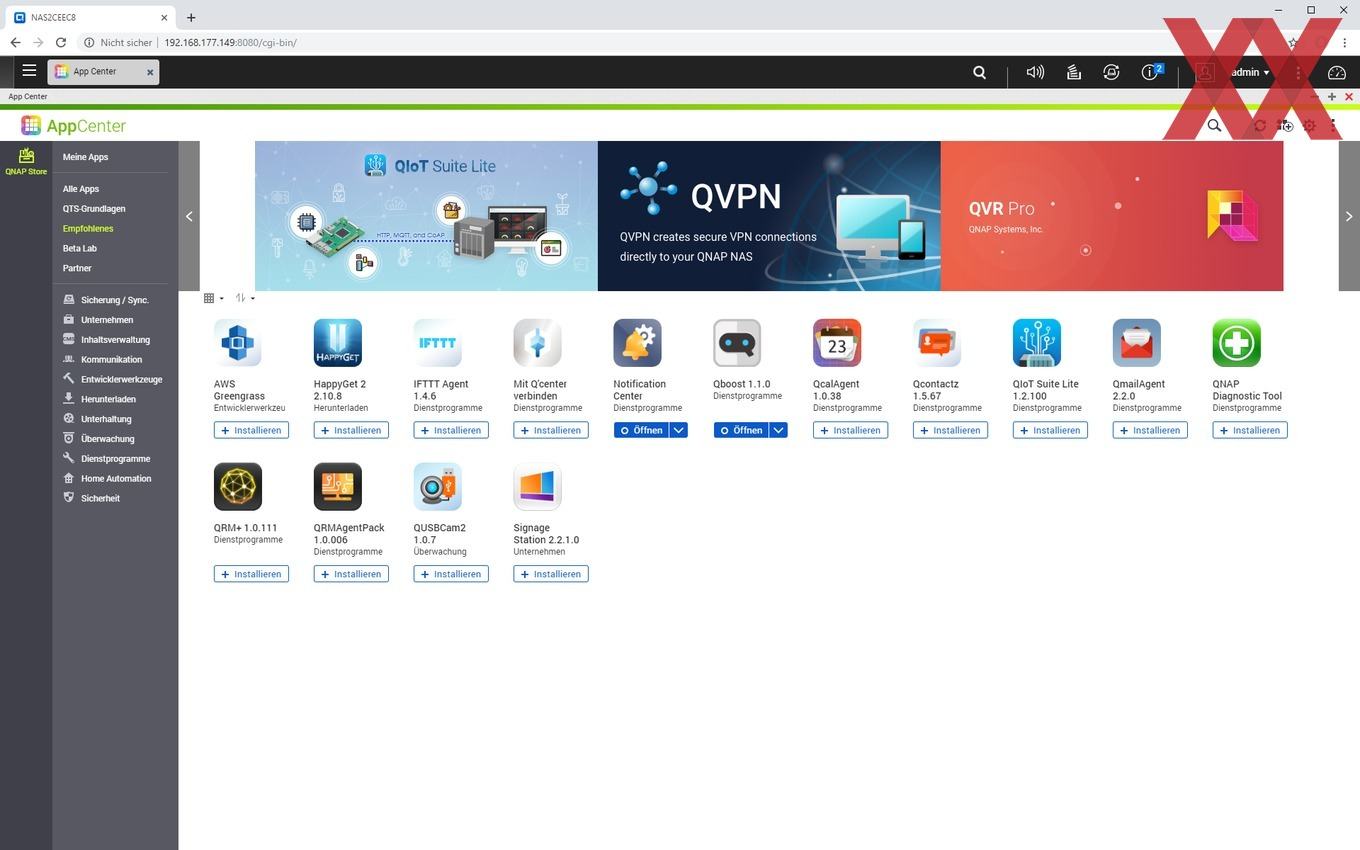Click QVR Pro promotional banner

(x=1112, y=216)
